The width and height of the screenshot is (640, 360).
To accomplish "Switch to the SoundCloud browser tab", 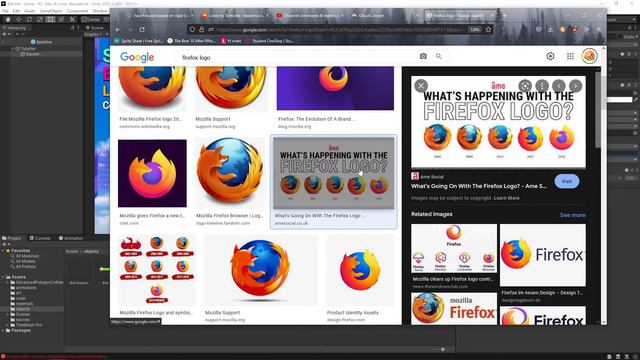I will pyautogui.click(x=235, y=16).
